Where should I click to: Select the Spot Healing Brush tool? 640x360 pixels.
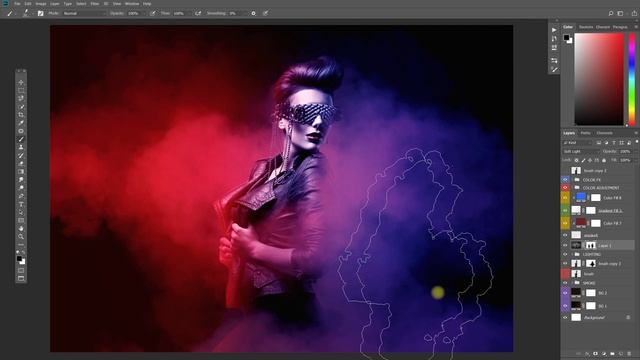click(21, 131)
